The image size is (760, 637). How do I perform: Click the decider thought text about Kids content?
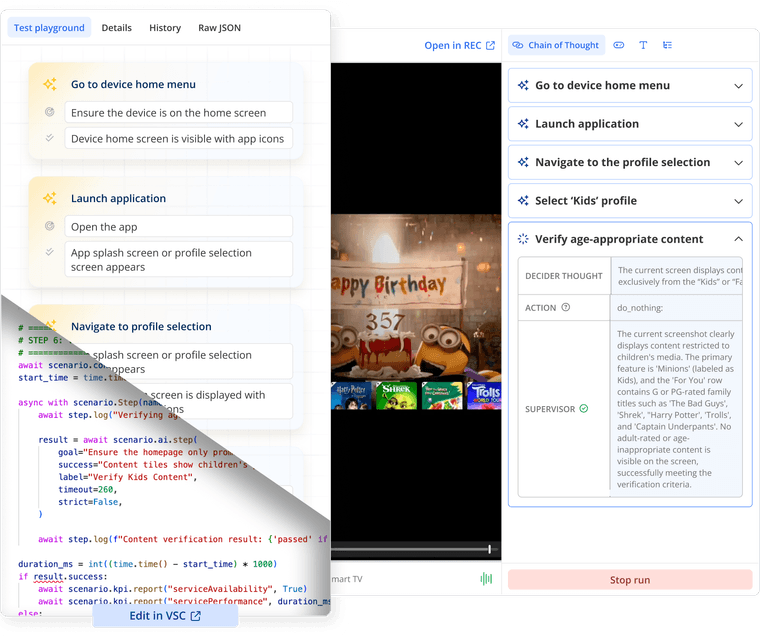point(680,276)
